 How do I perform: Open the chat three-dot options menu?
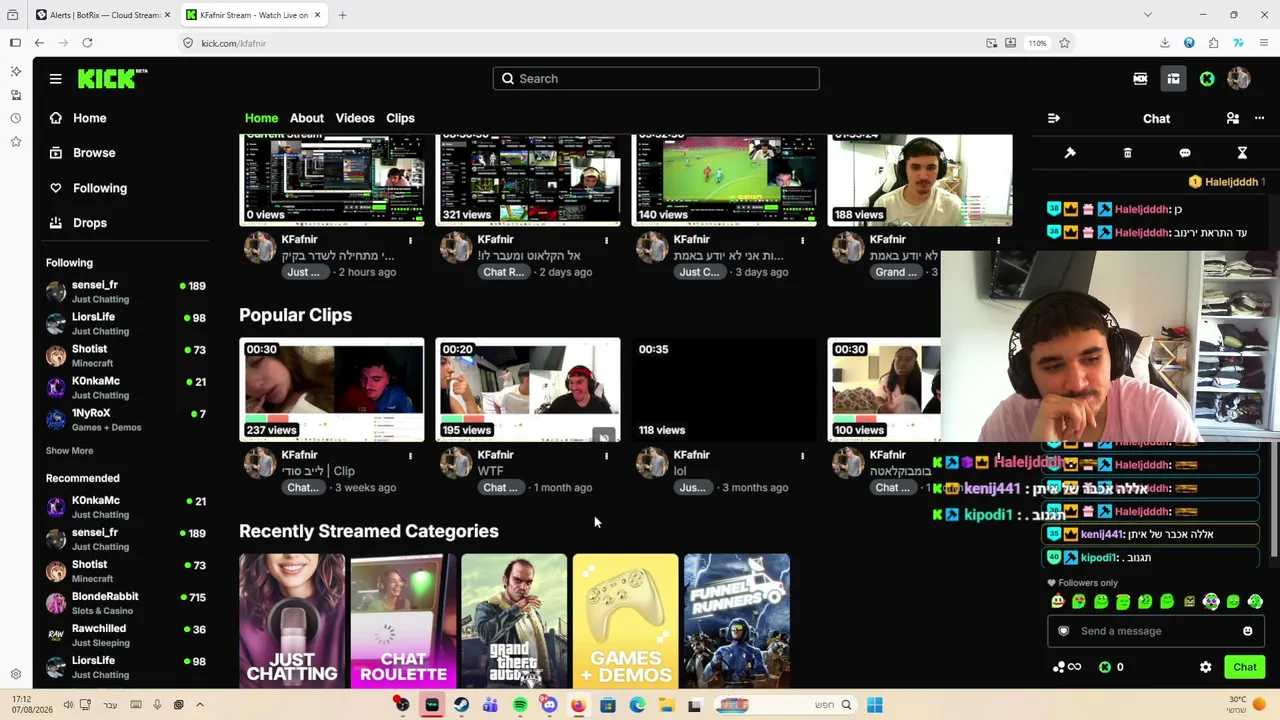coord(1259,119)
